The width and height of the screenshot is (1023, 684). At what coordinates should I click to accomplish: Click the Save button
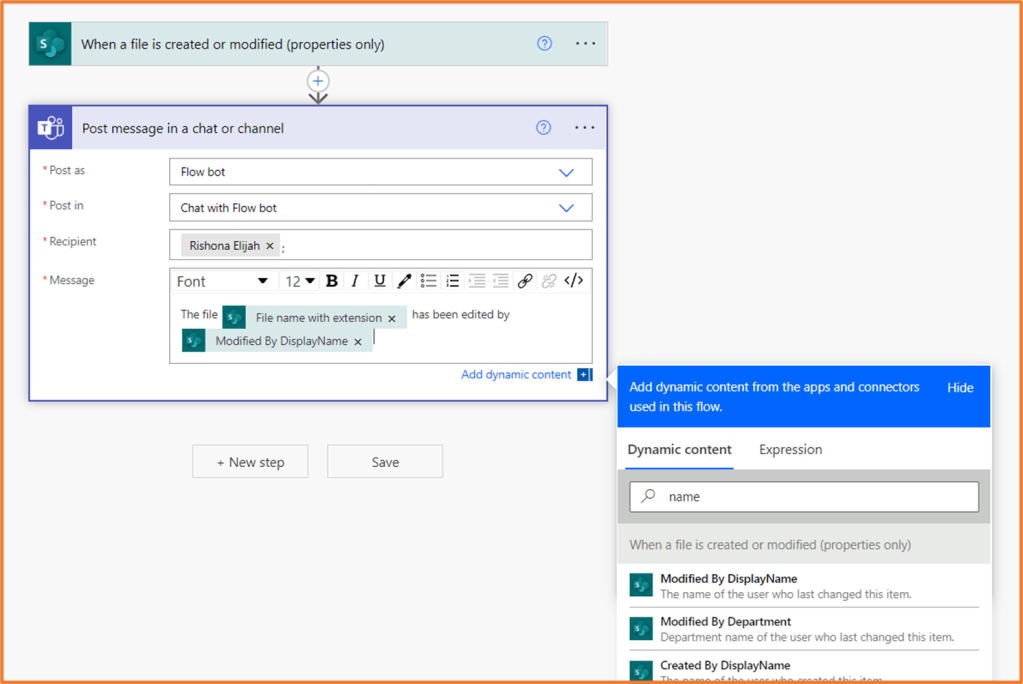385,462
